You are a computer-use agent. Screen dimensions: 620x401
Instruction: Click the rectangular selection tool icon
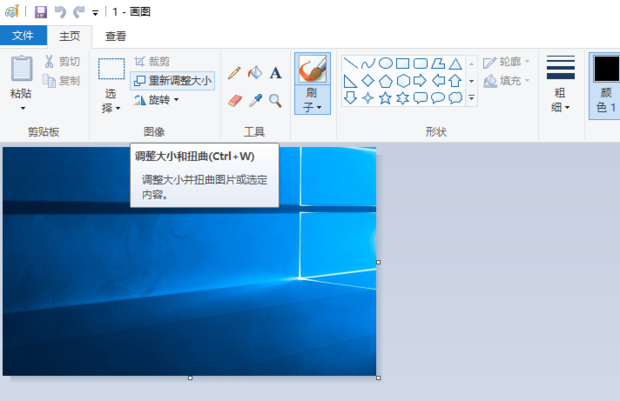(111, 68)
